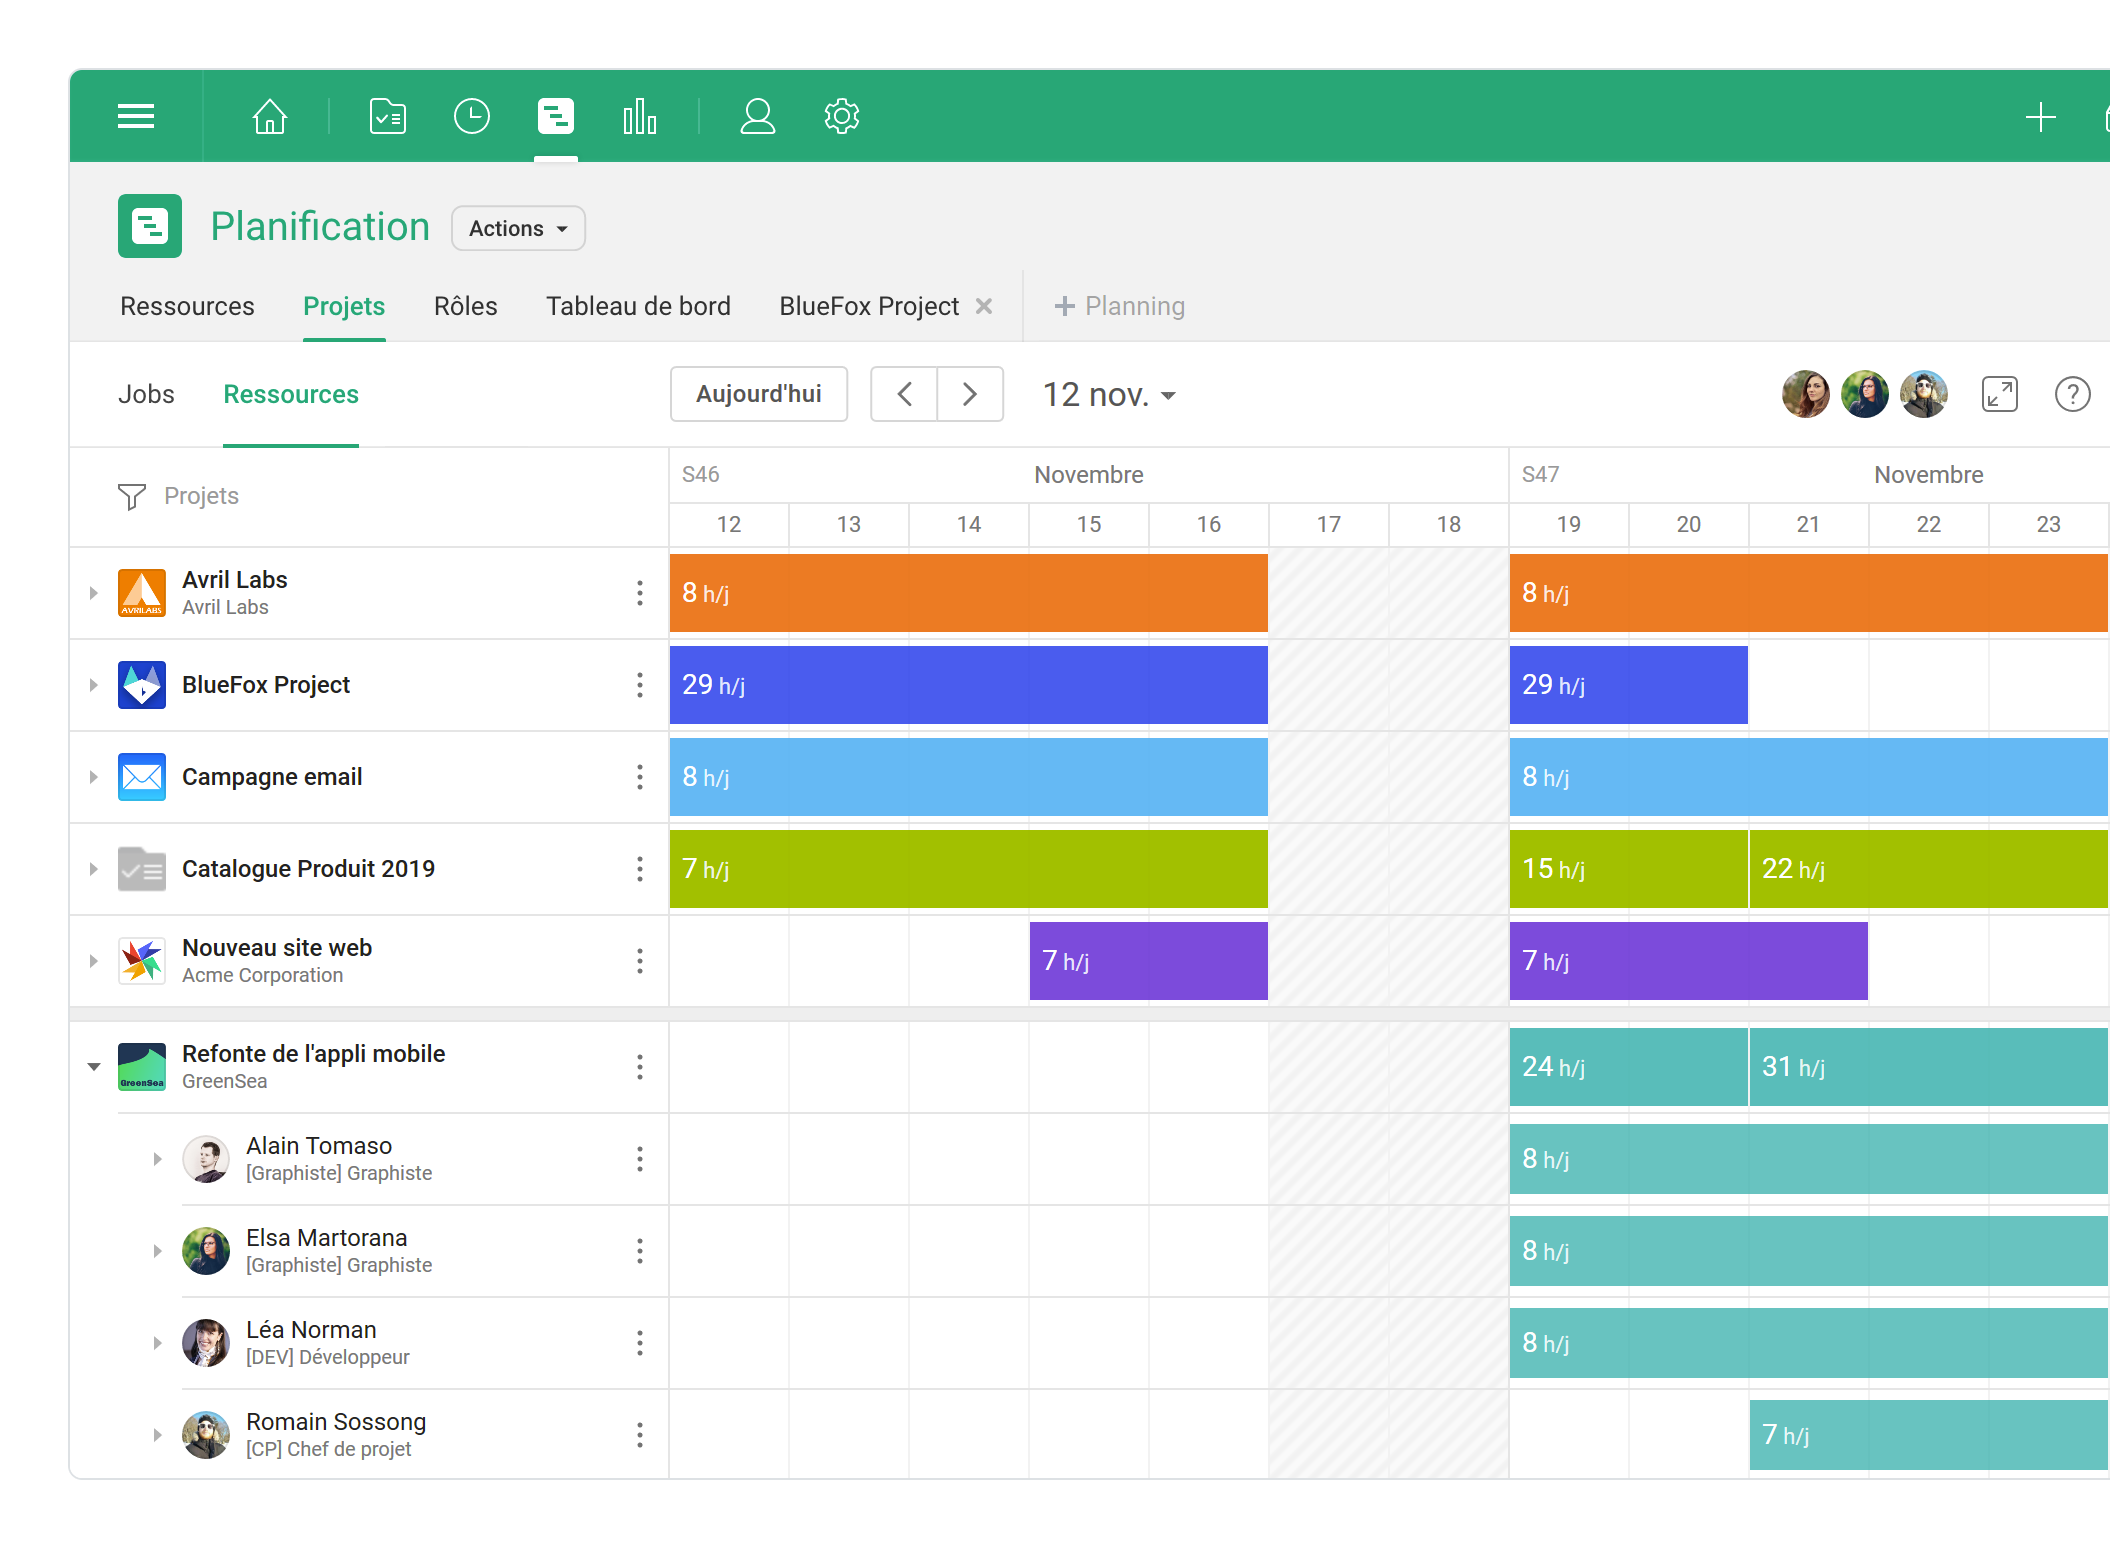Click the Campagne email envelope icon
The width and height of the screenshot is (2110, 1546).
[x=142, y=777]
